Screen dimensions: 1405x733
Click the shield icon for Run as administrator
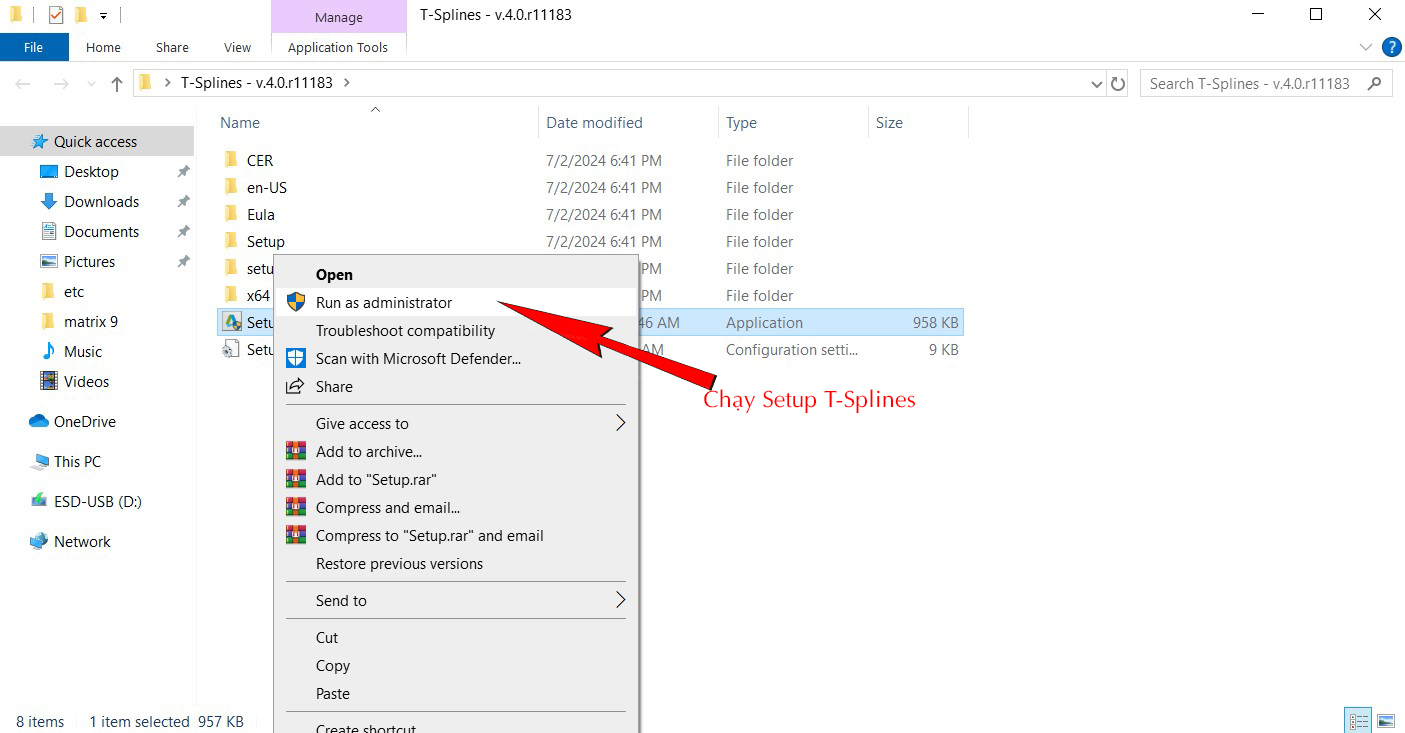[x=295, y=302]
